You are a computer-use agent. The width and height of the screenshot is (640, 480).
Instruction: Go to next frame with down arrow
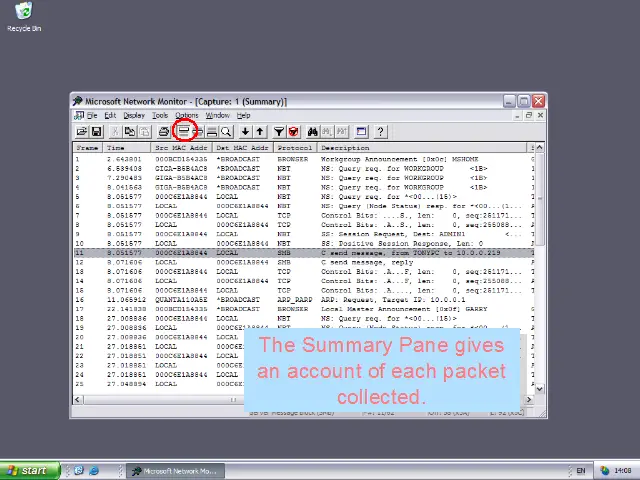(x=245, y=131)
